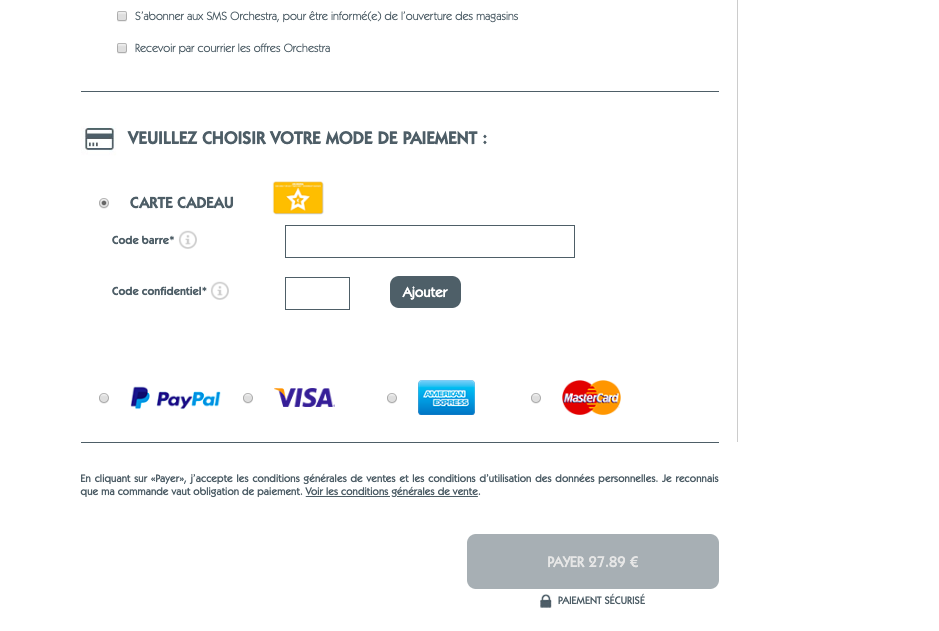939x631 pixels.
Task: Click the info icon beside Code barre
Action: 187,240
